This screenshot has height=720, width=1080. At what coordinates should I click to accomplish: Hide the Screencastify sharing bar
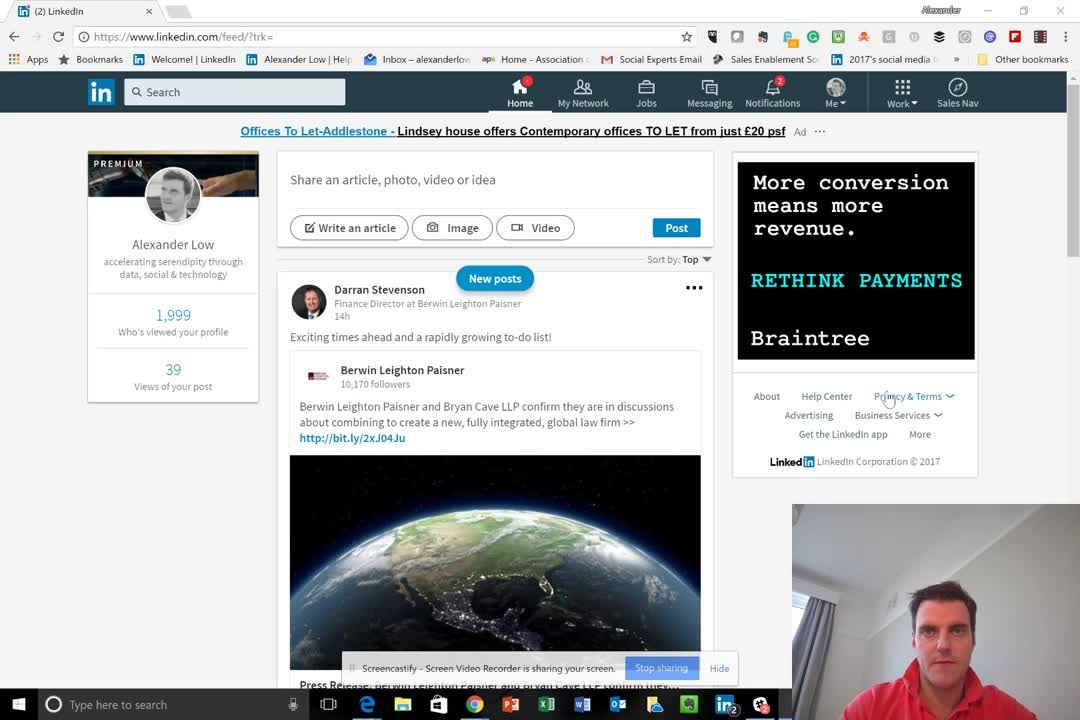[x=719, y=668]
